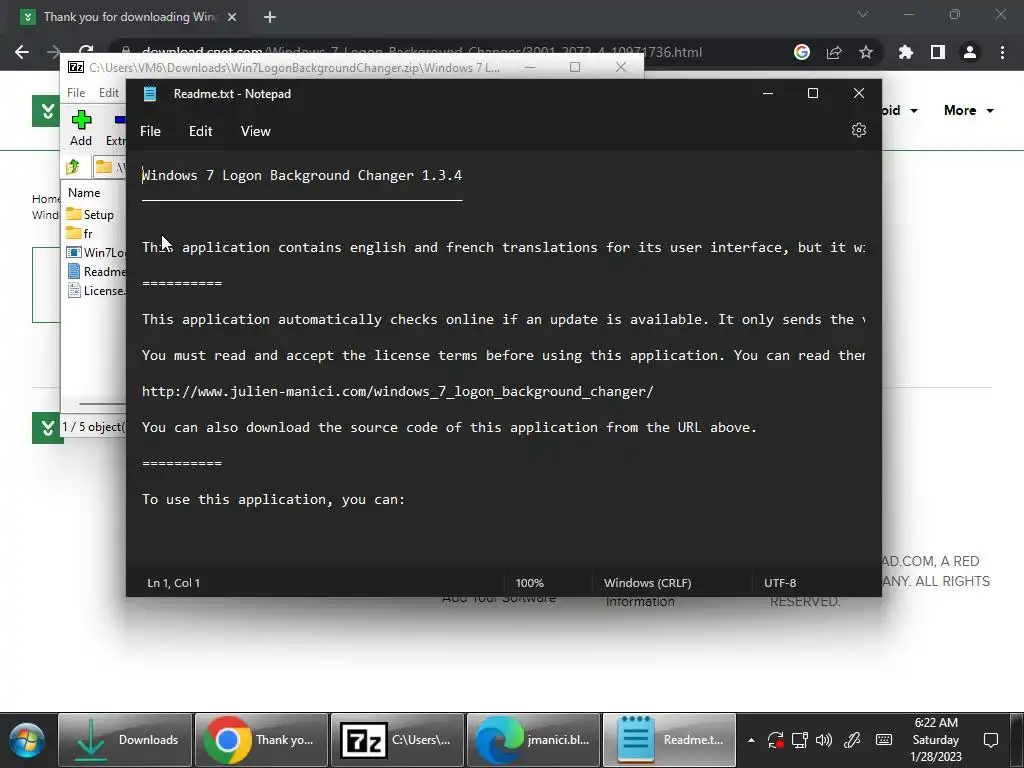Click the 100% zoom status in Notepad

530,583
